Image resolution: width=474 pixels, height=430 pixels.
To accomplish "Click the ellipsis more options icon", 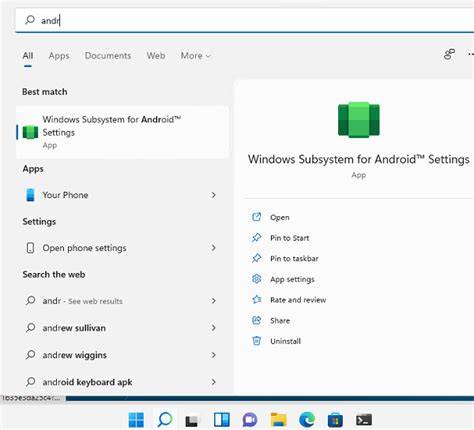I will tap(470, 54).
